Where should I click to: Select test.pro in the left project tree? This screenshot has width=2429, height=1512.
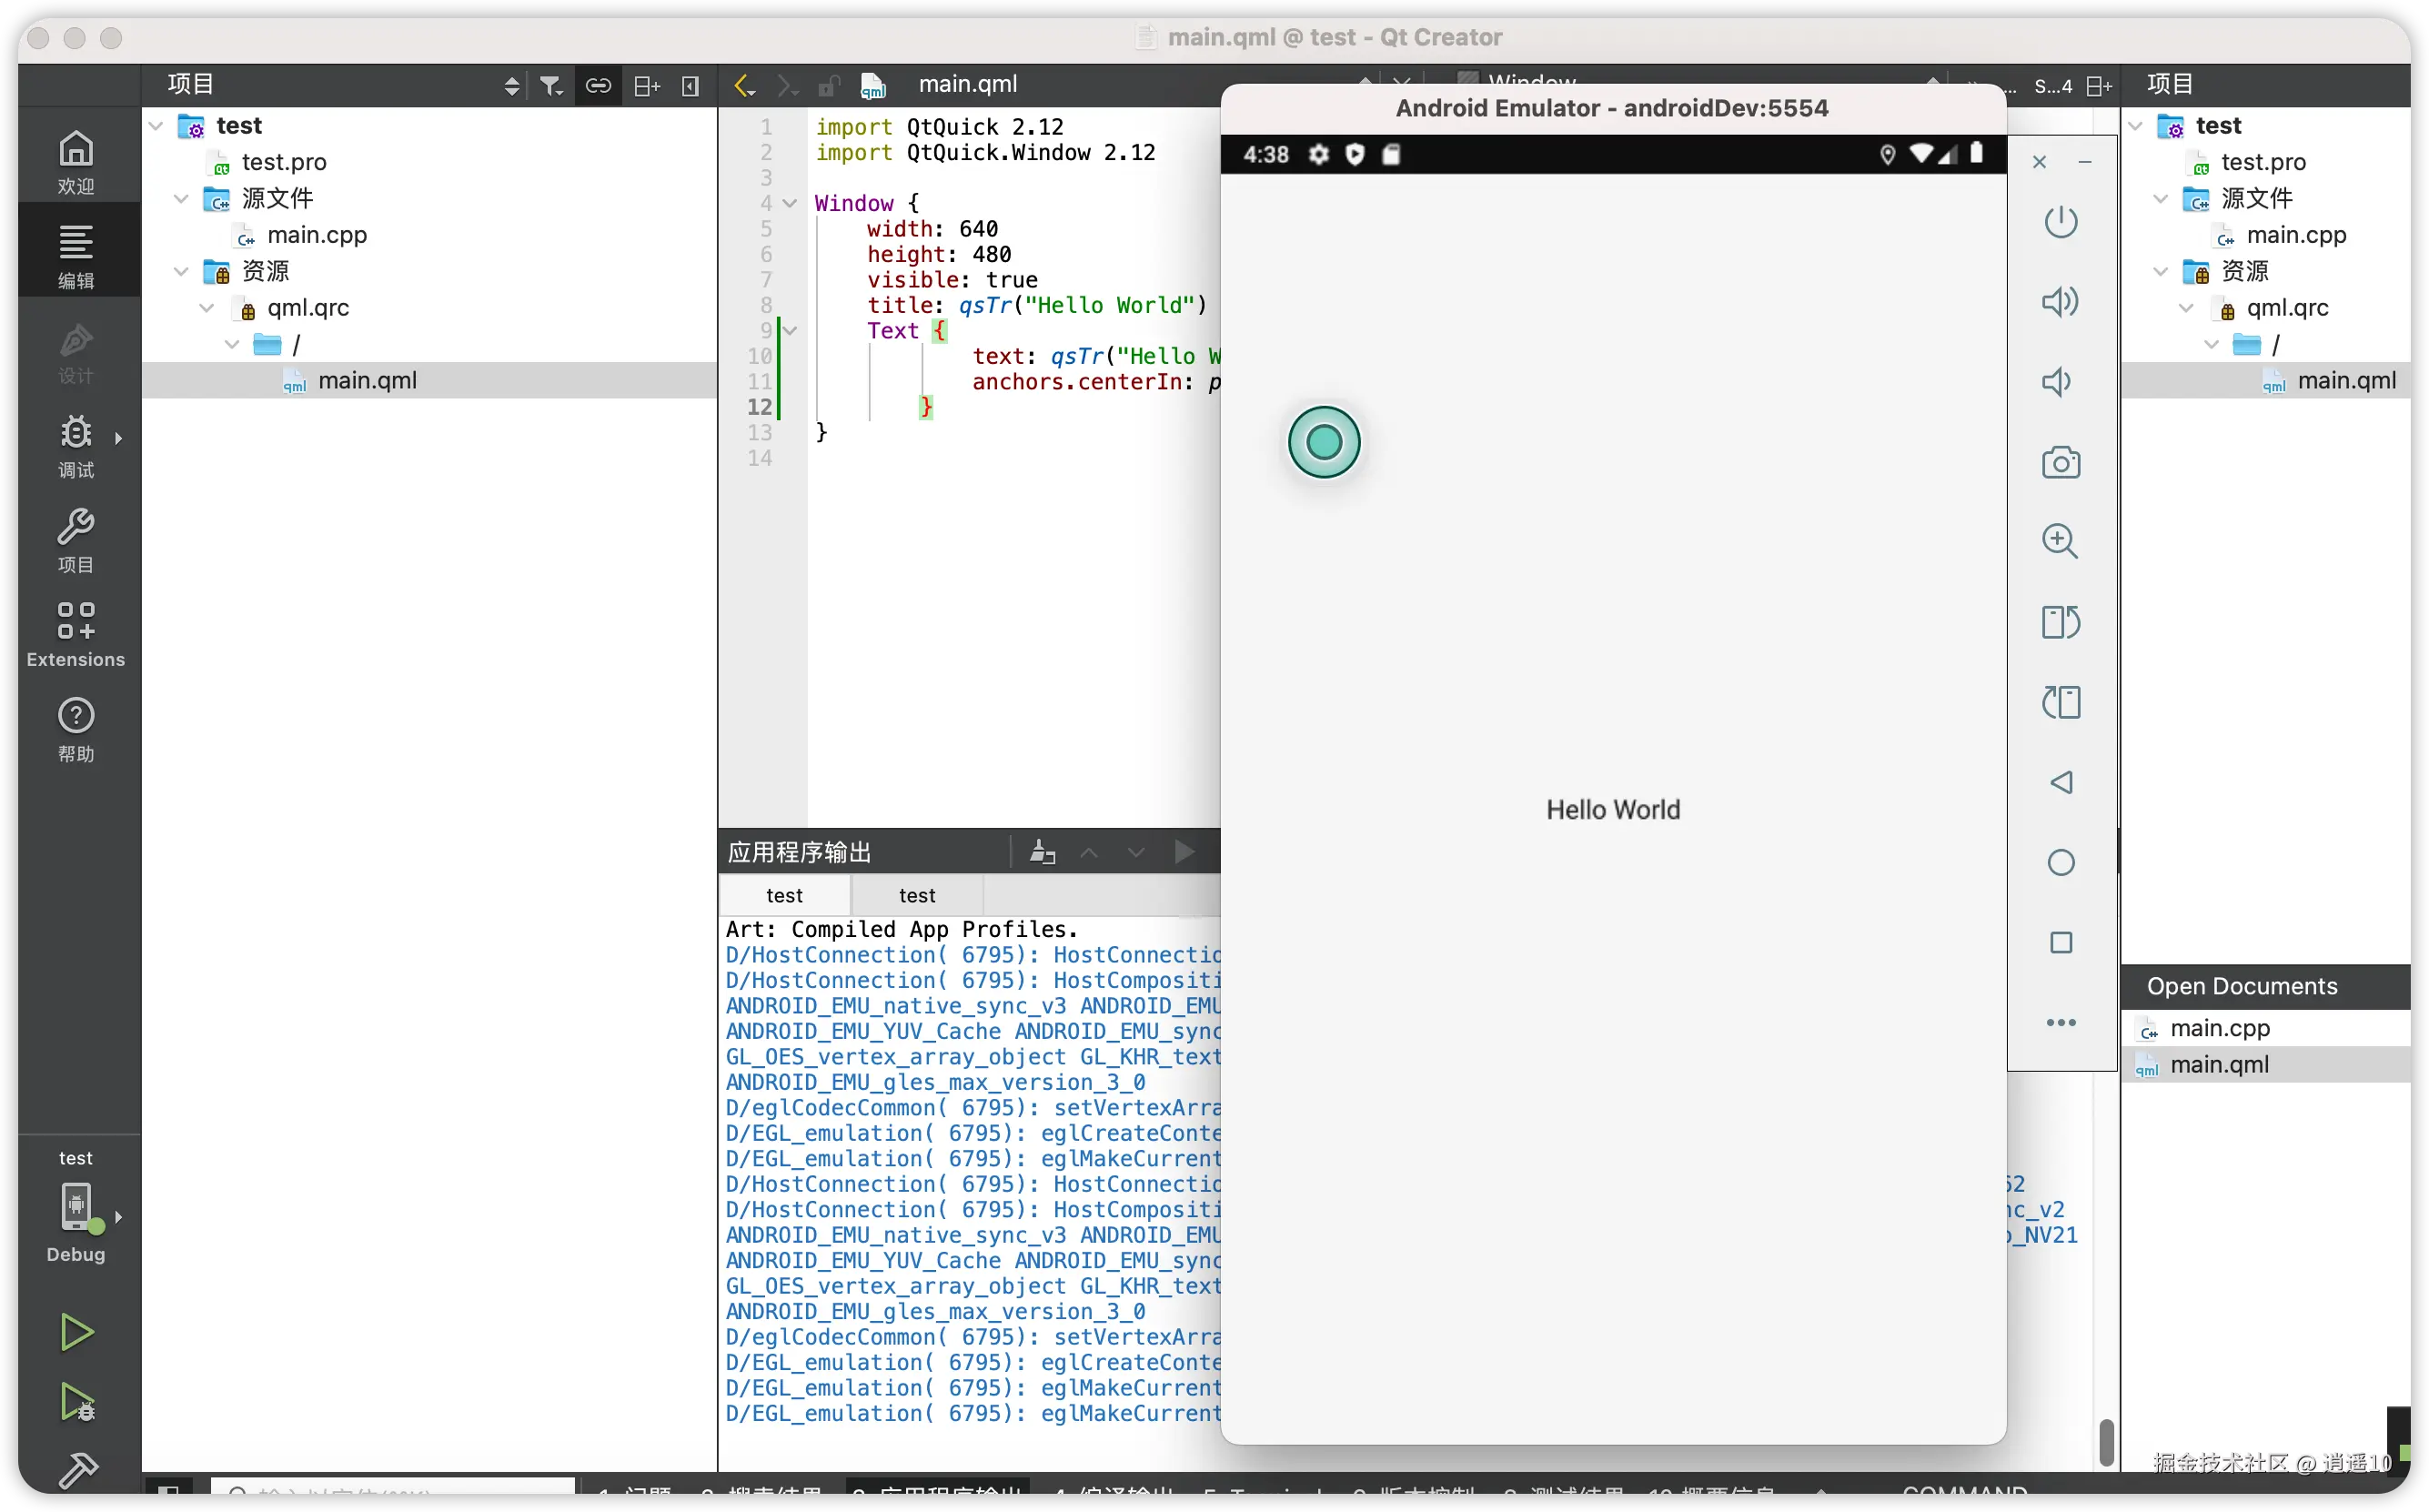(284, 162)
